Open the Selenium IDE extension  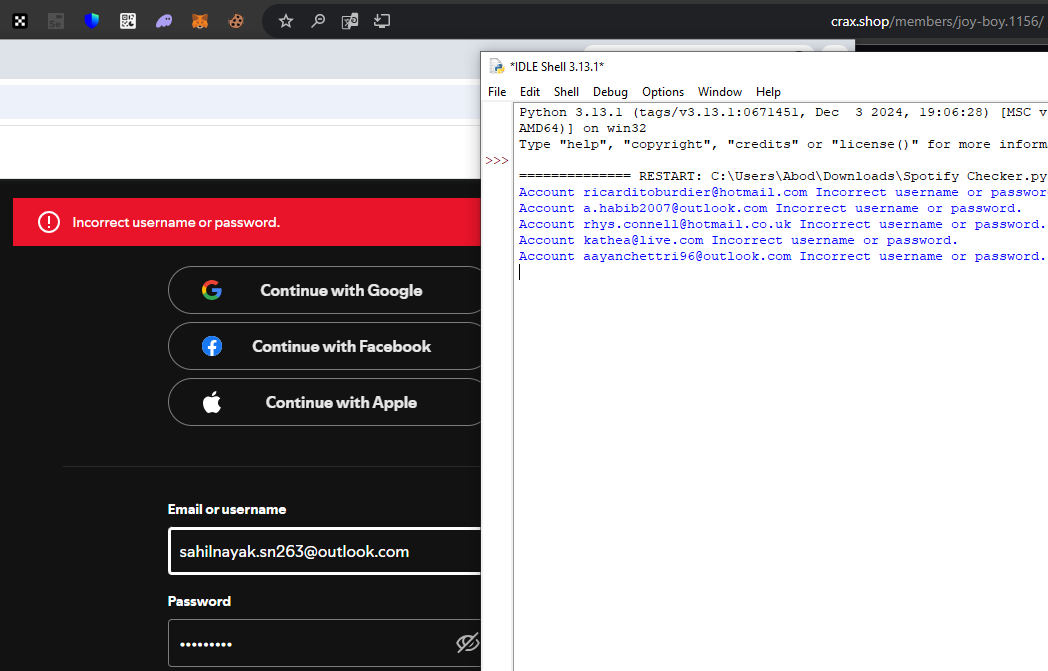56,20
